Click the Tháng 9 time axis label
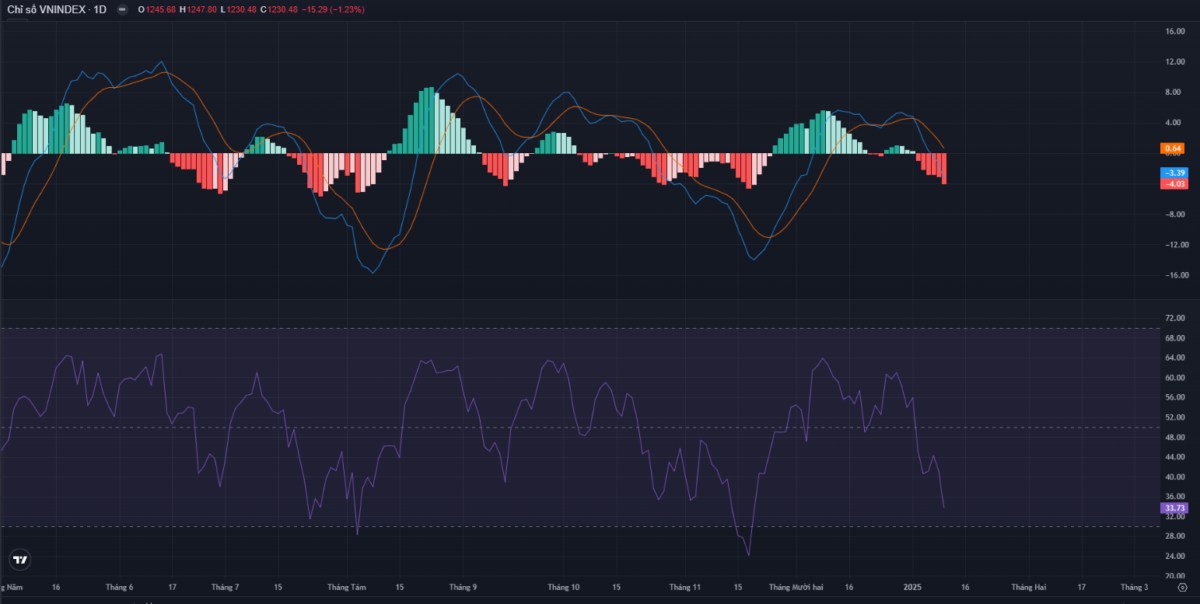The height and width of the screenshot is (604, 1200). 462,588
